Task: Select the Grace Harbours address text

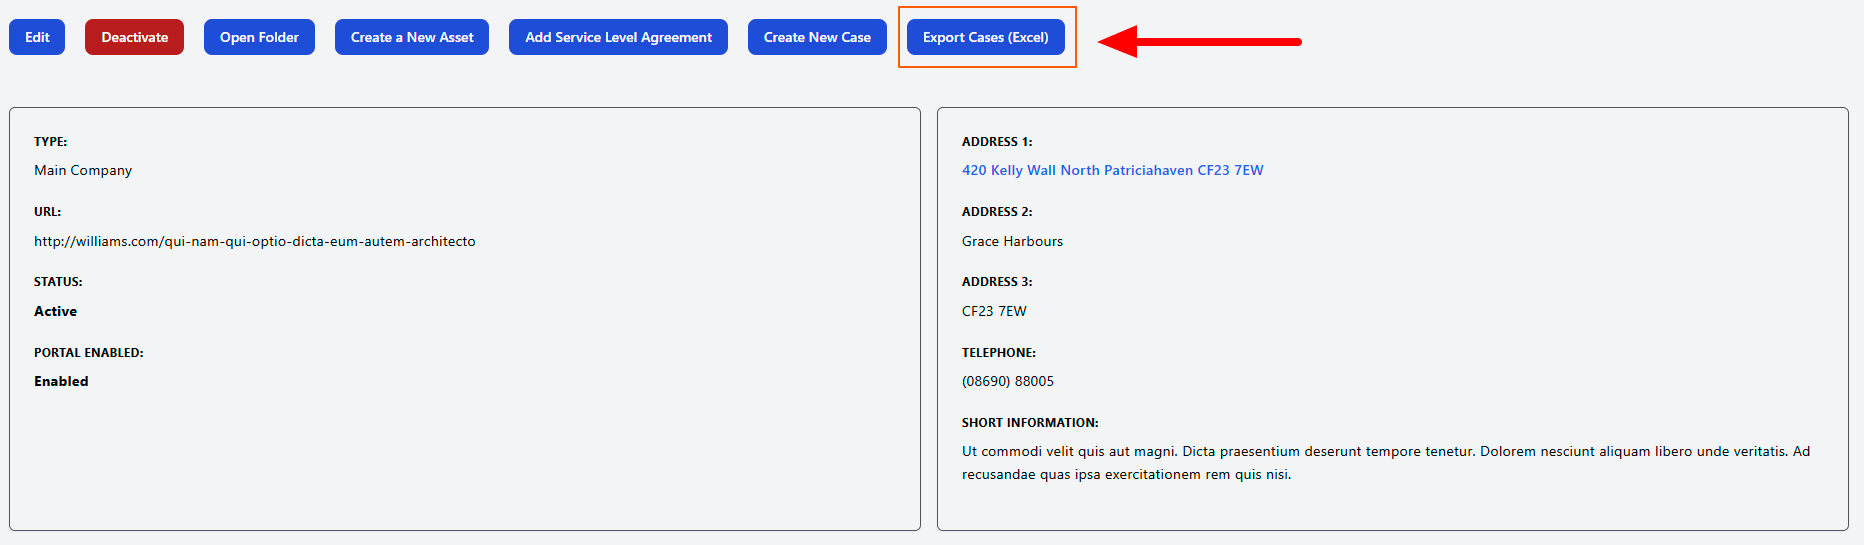Action: pyautogui.click(x=1012, y=241)
